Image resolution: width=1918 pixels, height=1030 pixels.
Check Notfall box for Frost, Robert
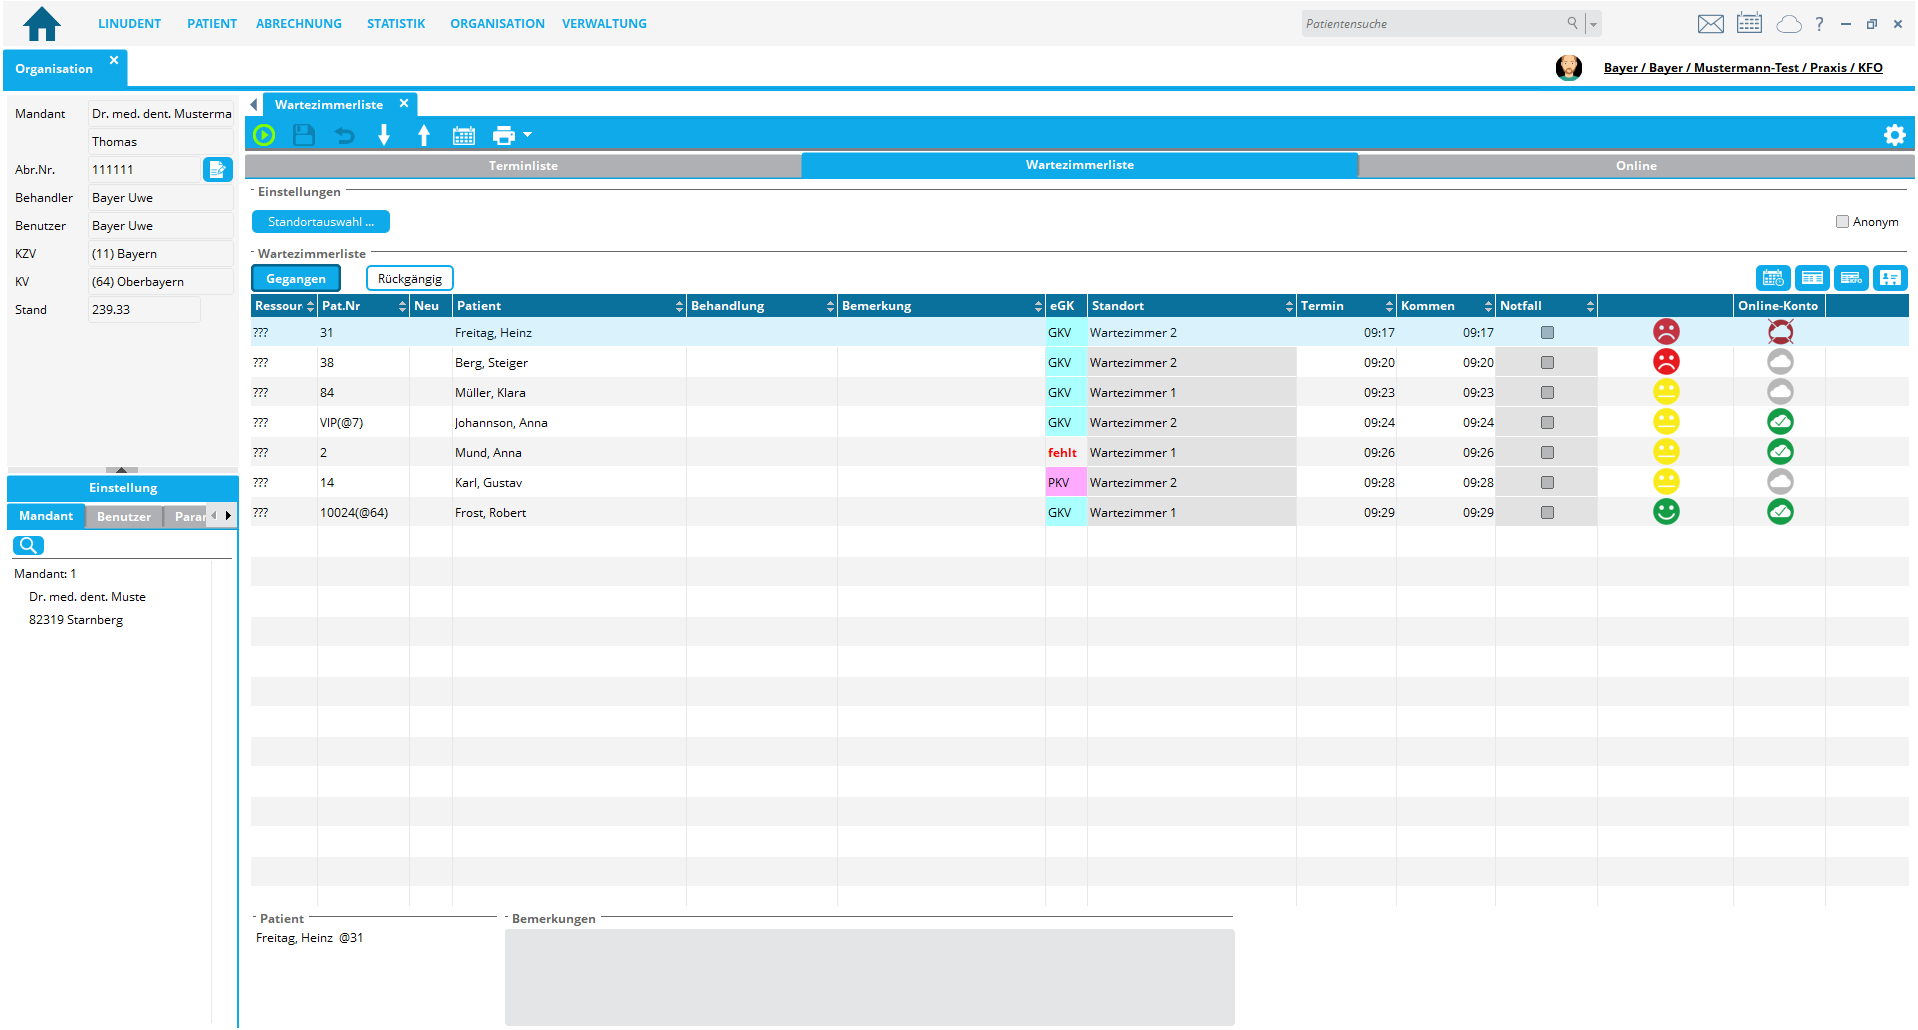[1547, 513]
